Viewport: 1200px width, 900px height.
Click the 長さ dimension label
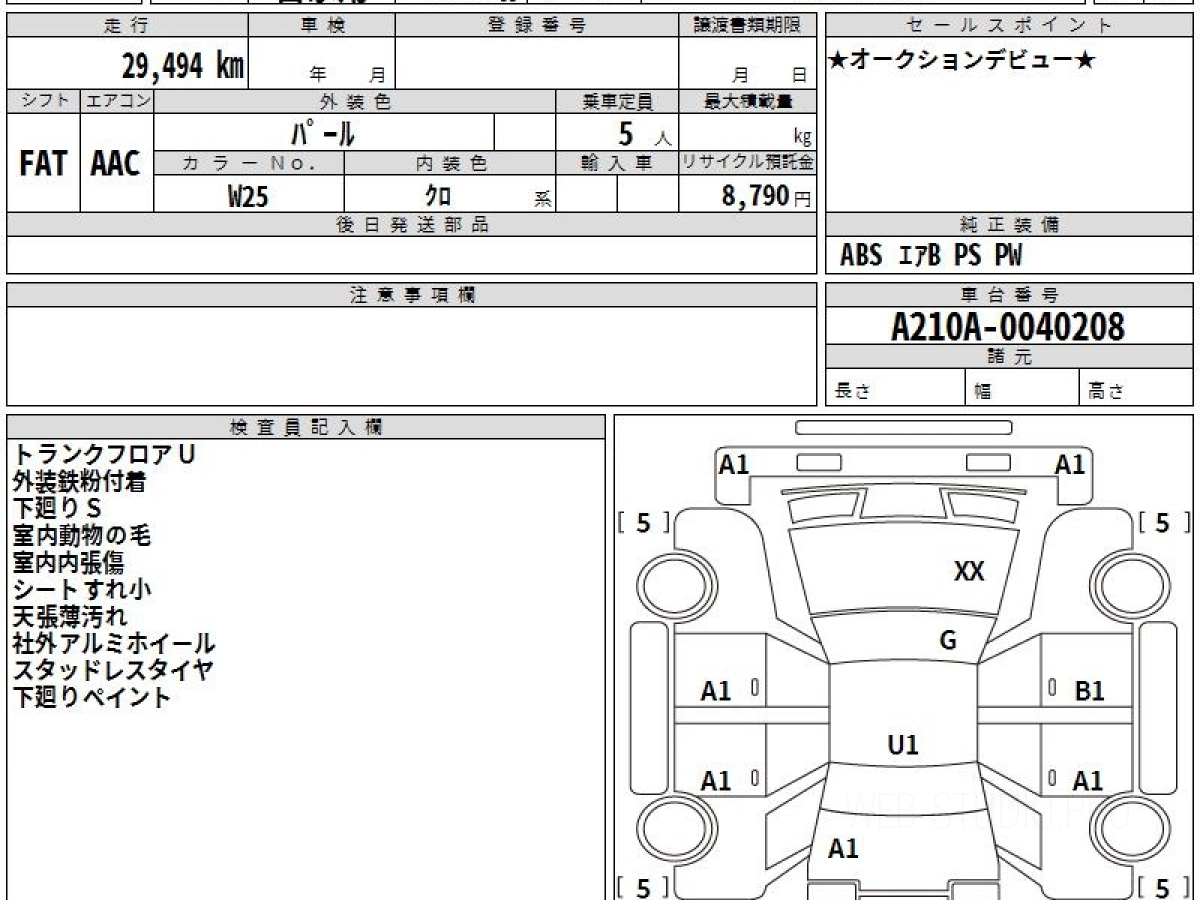pos(853,392)
